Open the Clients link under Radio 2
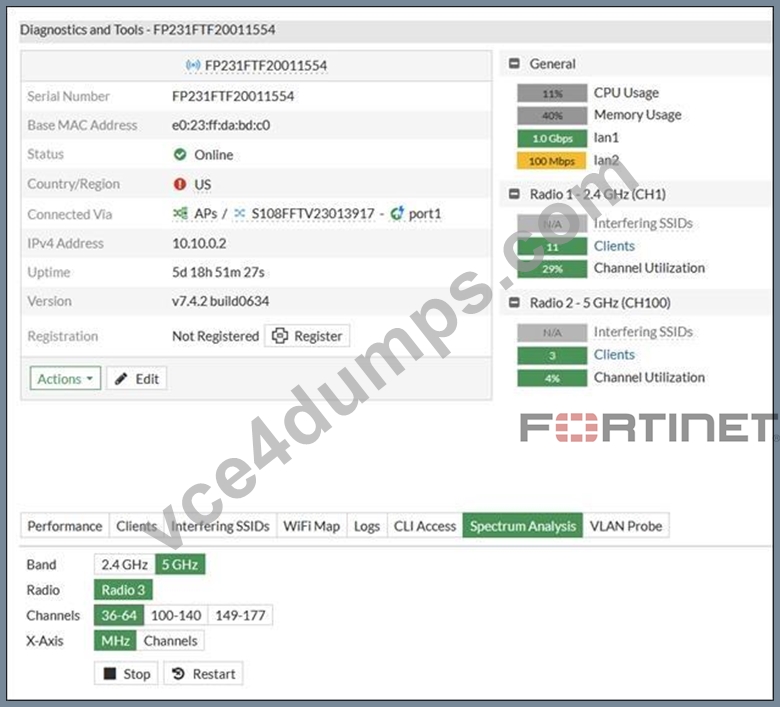 (x=614, y=354)
